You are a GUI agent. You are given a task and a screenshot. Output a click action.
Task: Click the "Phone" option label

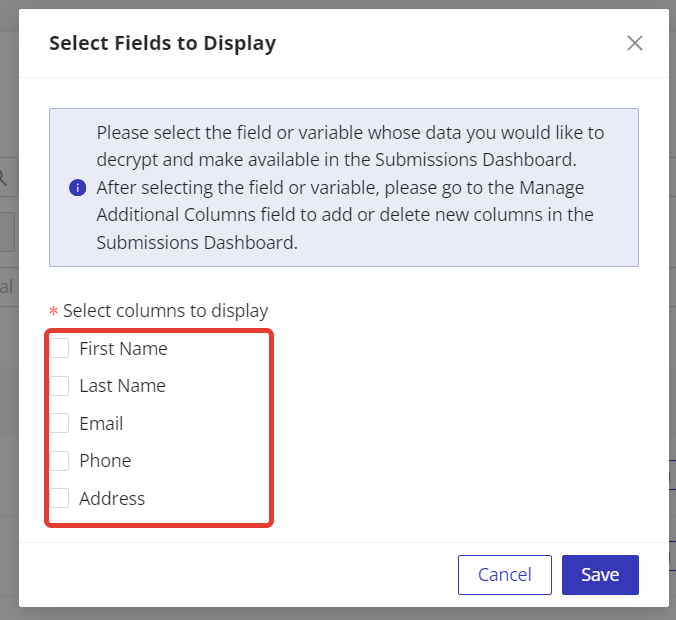[x=105, y=461]
